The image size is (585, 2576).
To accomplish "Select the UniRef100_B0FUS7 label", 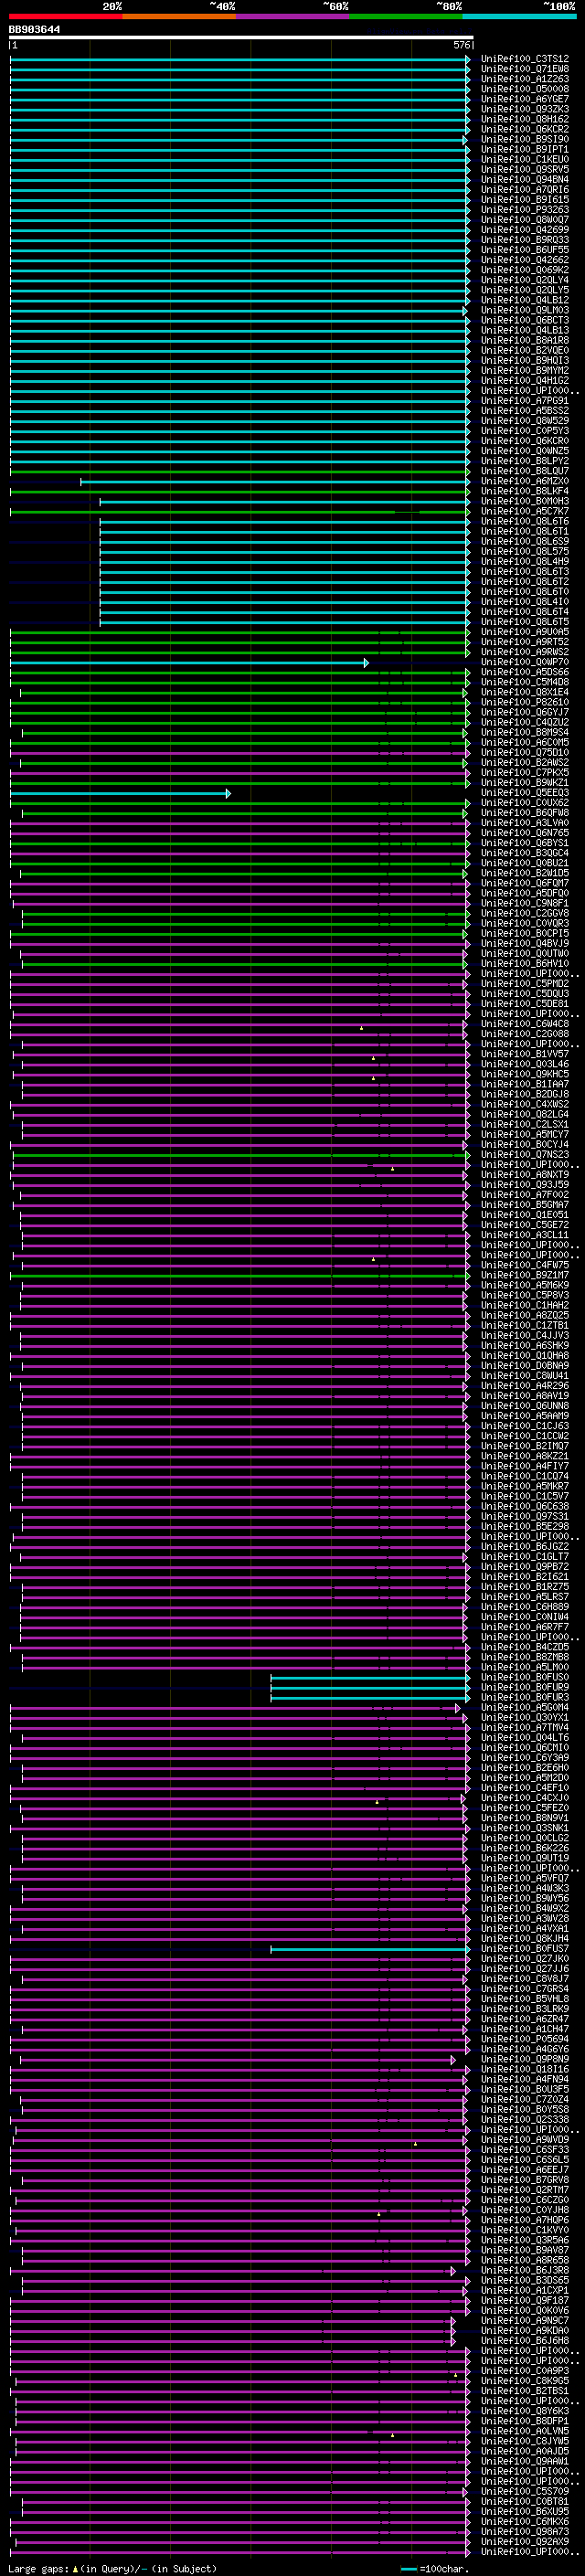I will point(525,1948).
